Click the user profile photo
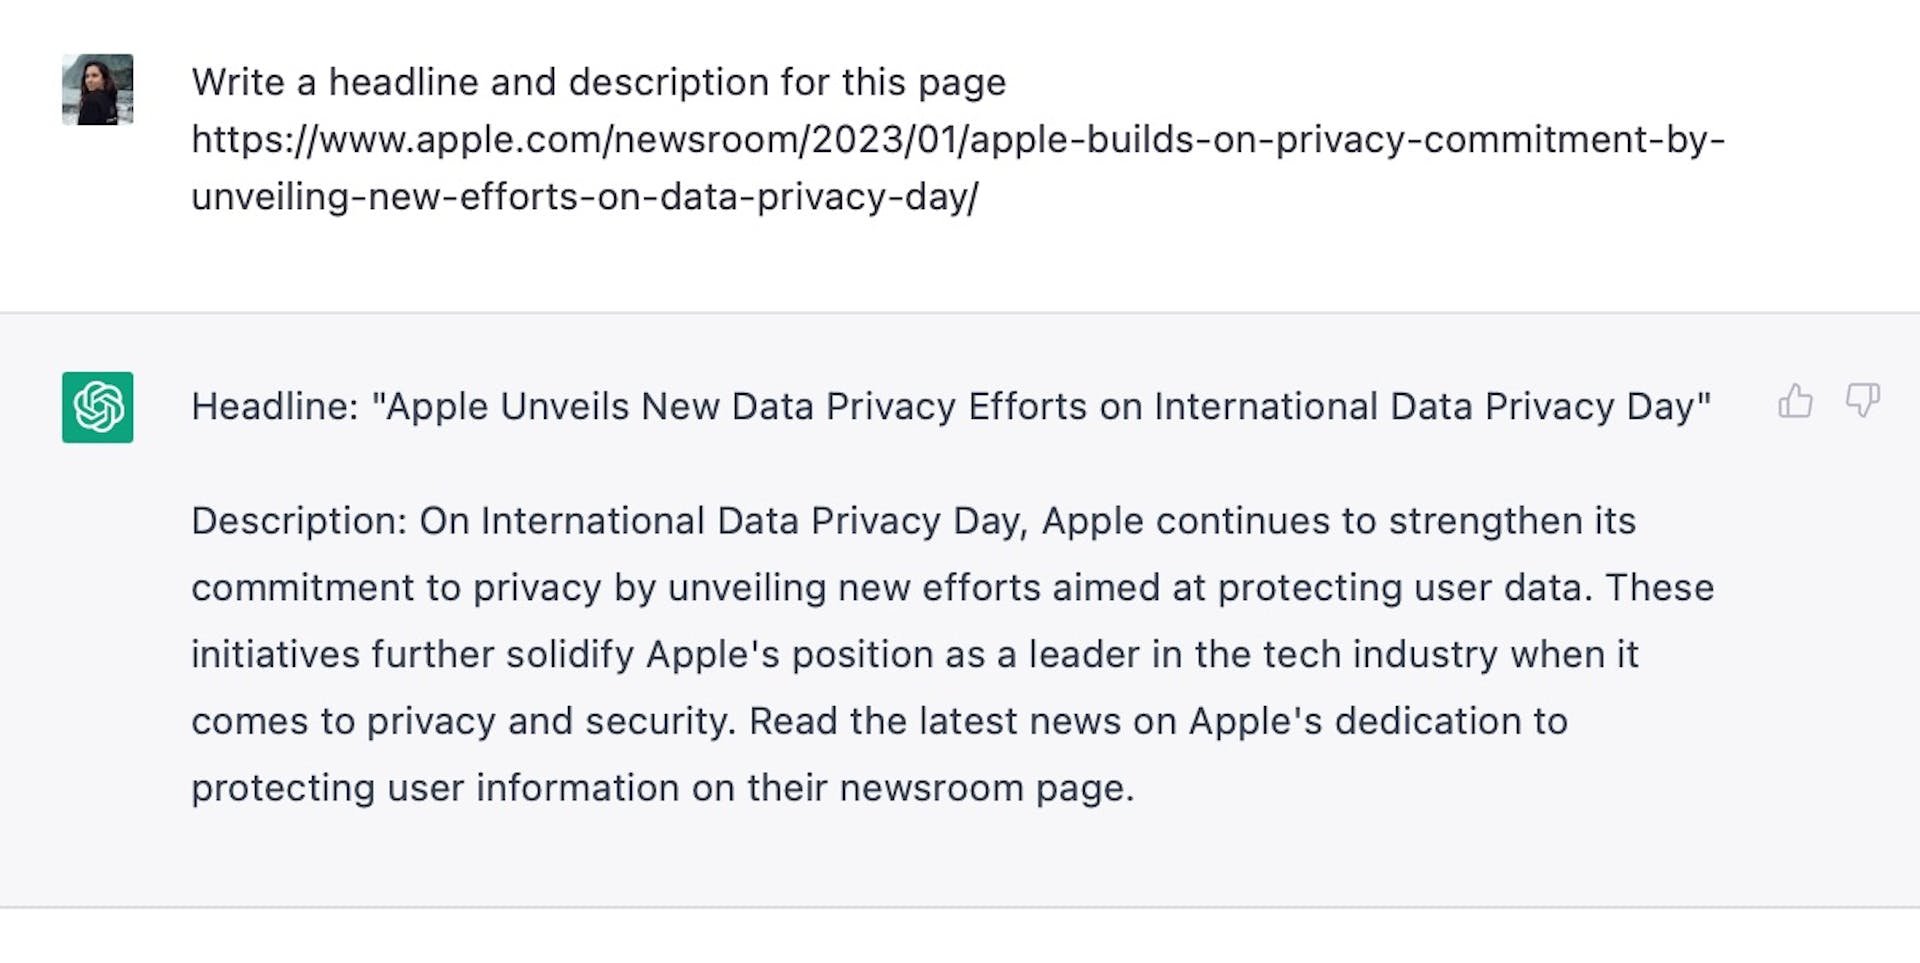 click(x=97, y=89)
